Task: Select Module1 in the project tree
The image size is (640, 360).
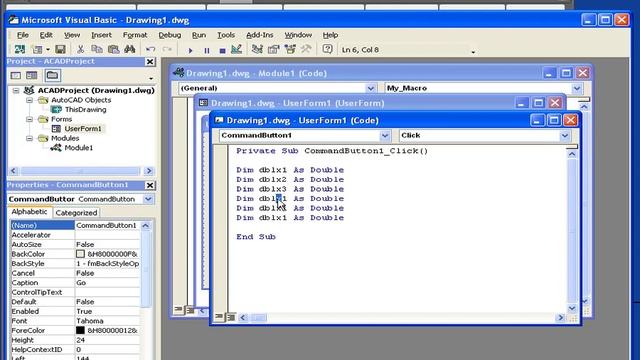Action: coord(78,148)
